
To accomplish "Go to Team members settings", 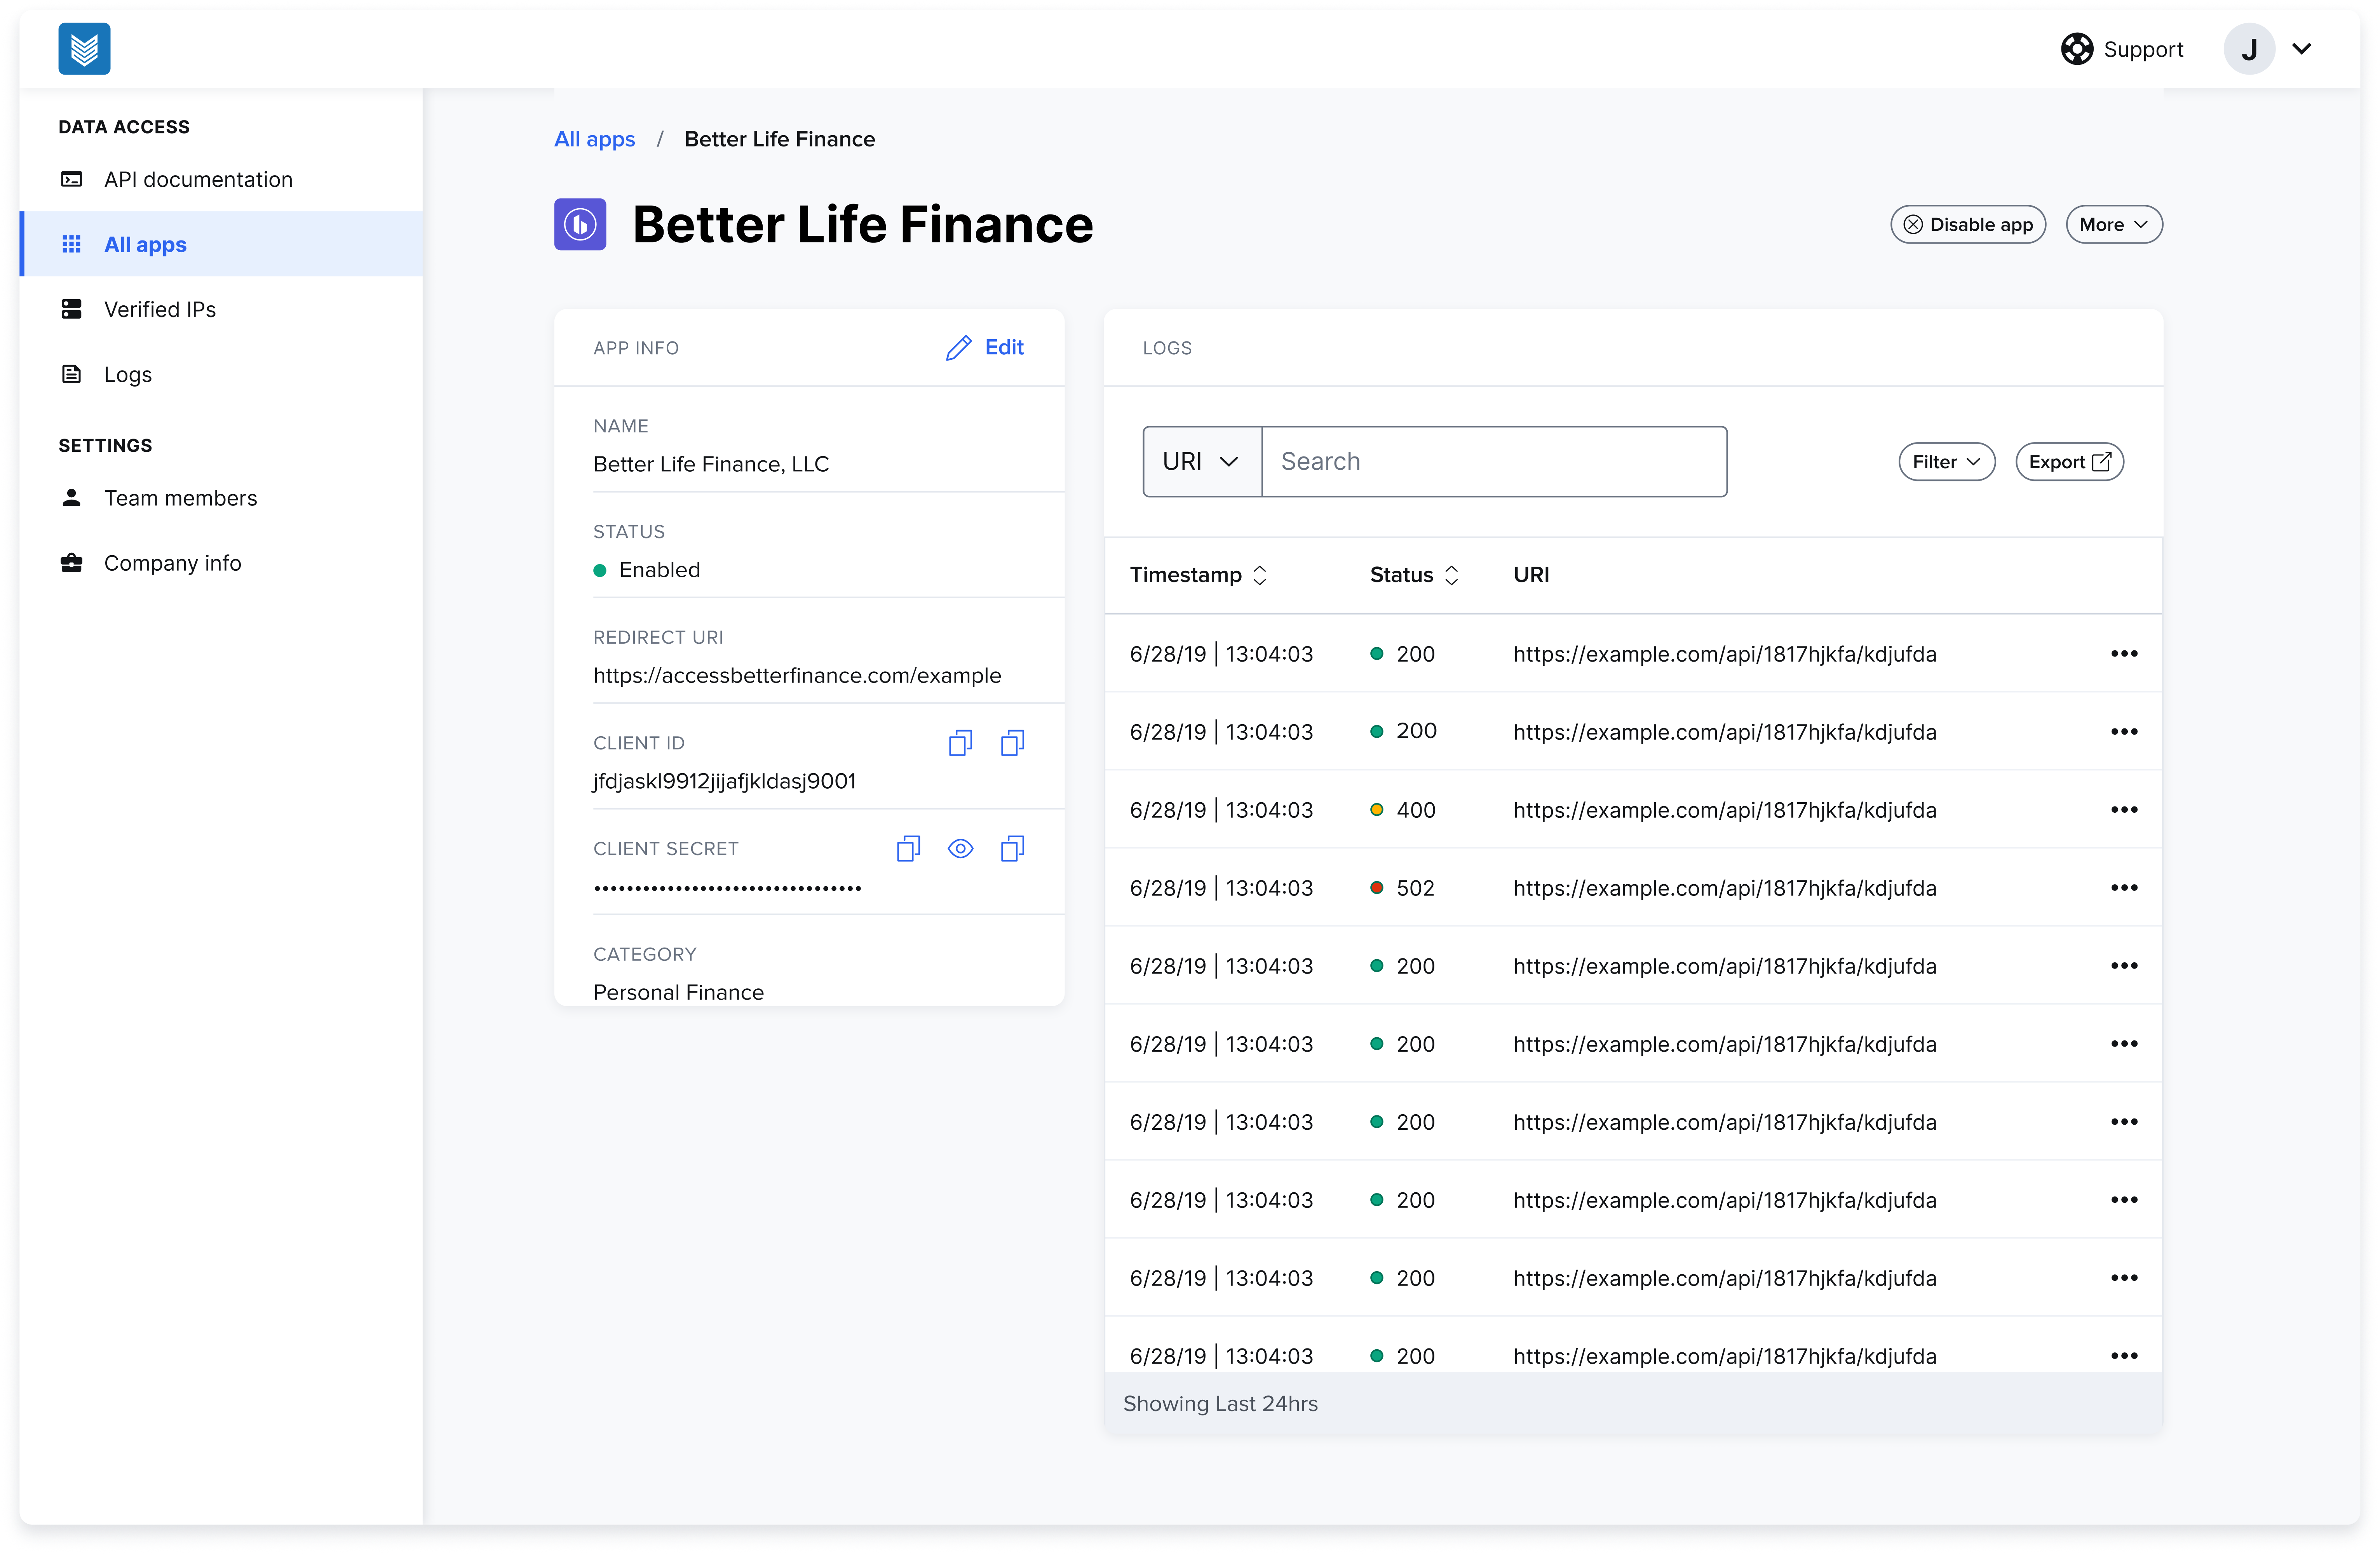I will 180,498.
